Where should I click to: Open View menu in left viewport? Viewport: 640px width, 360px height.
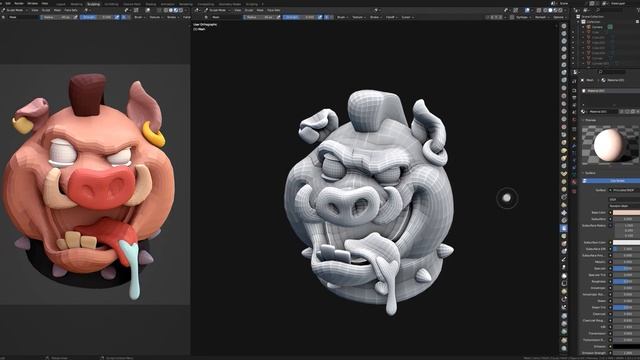click(x=35, y=10)
